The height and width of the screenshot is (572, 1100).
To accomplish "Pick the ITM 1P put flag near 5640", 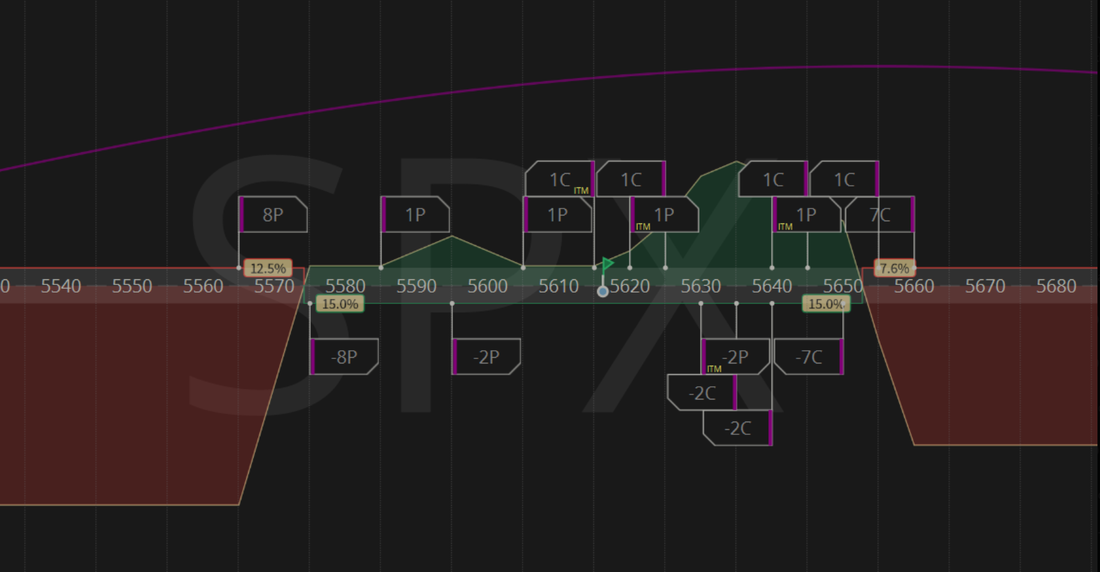I will click(x=807, y=214).
